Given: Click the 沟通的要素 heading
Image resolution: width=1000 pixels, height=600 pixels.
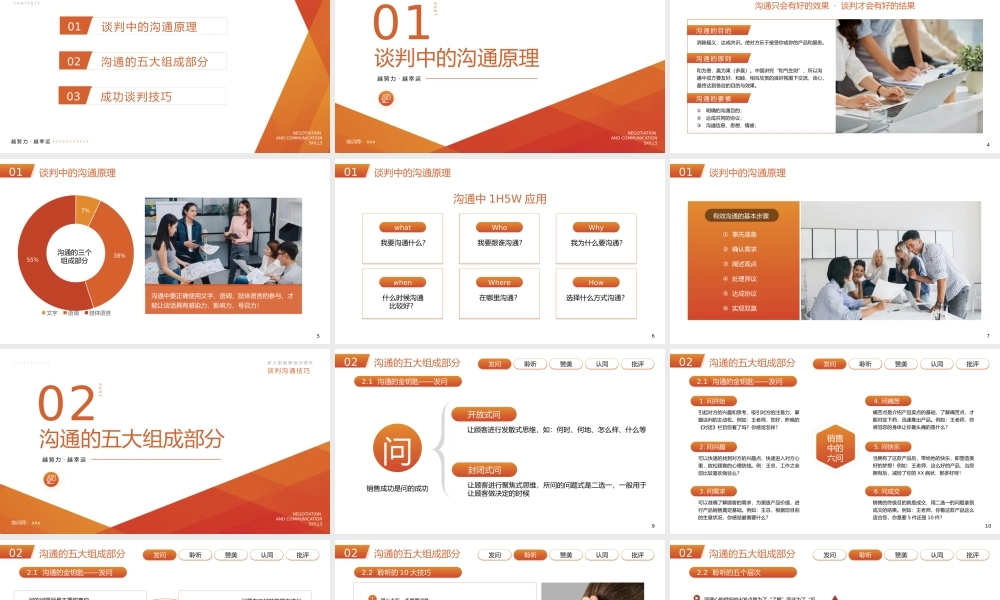Looking at the screenshot, I should pos(717,99).
